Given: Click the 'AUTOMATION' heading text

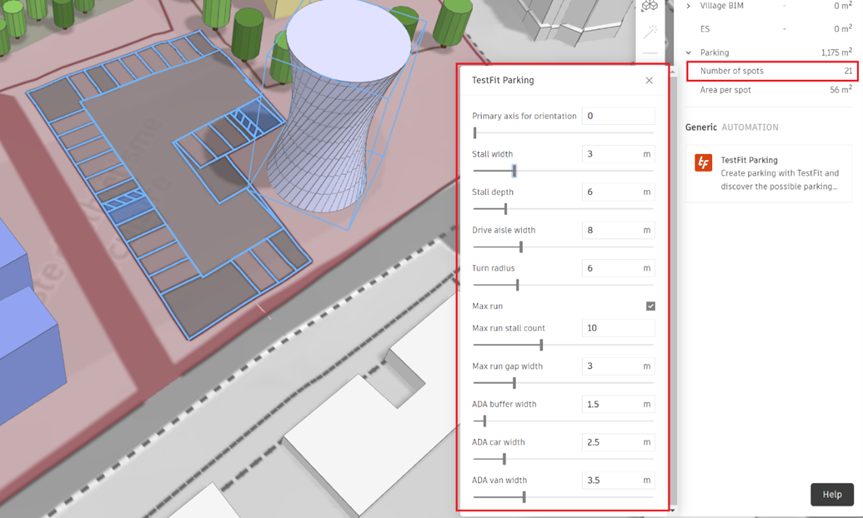Looking at the screenshot, I should 750,127.
